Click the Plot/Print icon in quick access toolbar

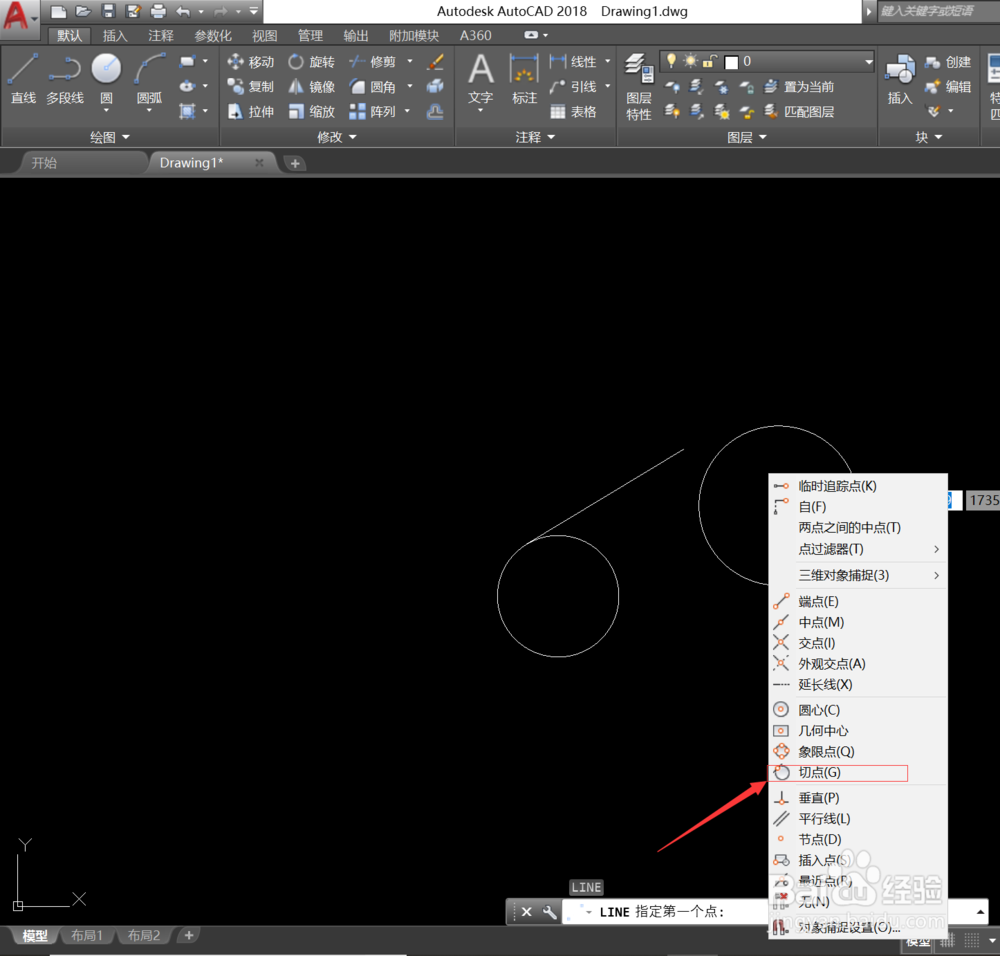pos(158,11)
